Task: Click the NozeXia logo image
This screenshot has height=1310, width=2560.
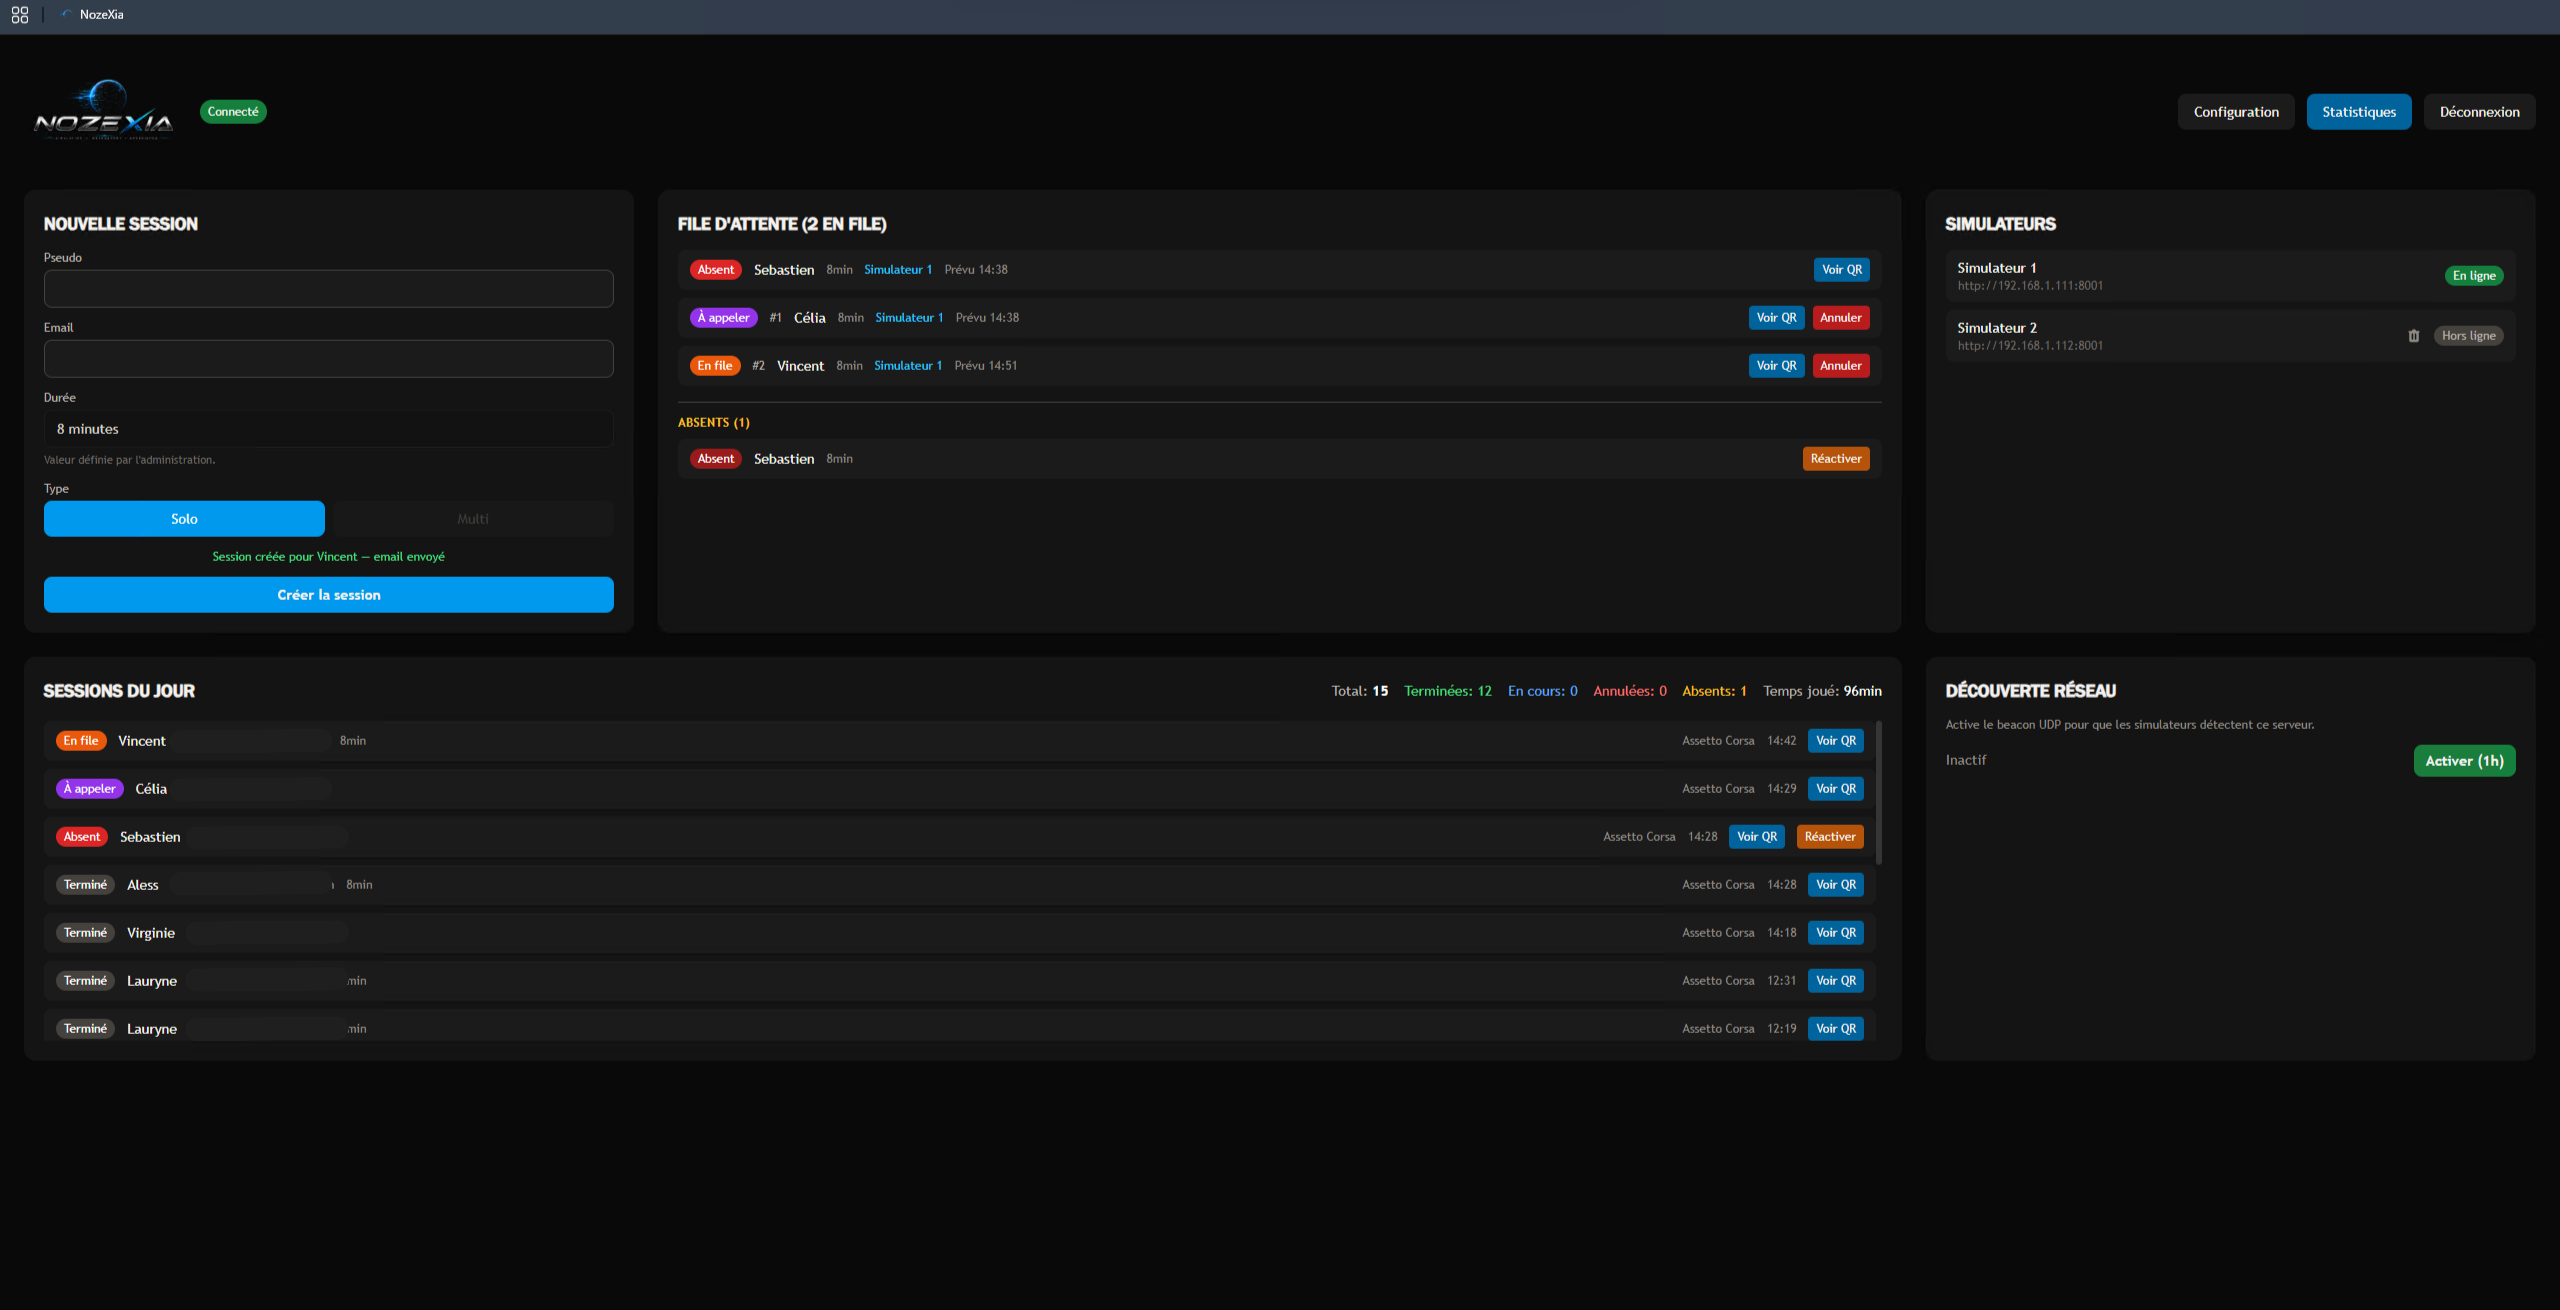Action: [x=104, y=111]
